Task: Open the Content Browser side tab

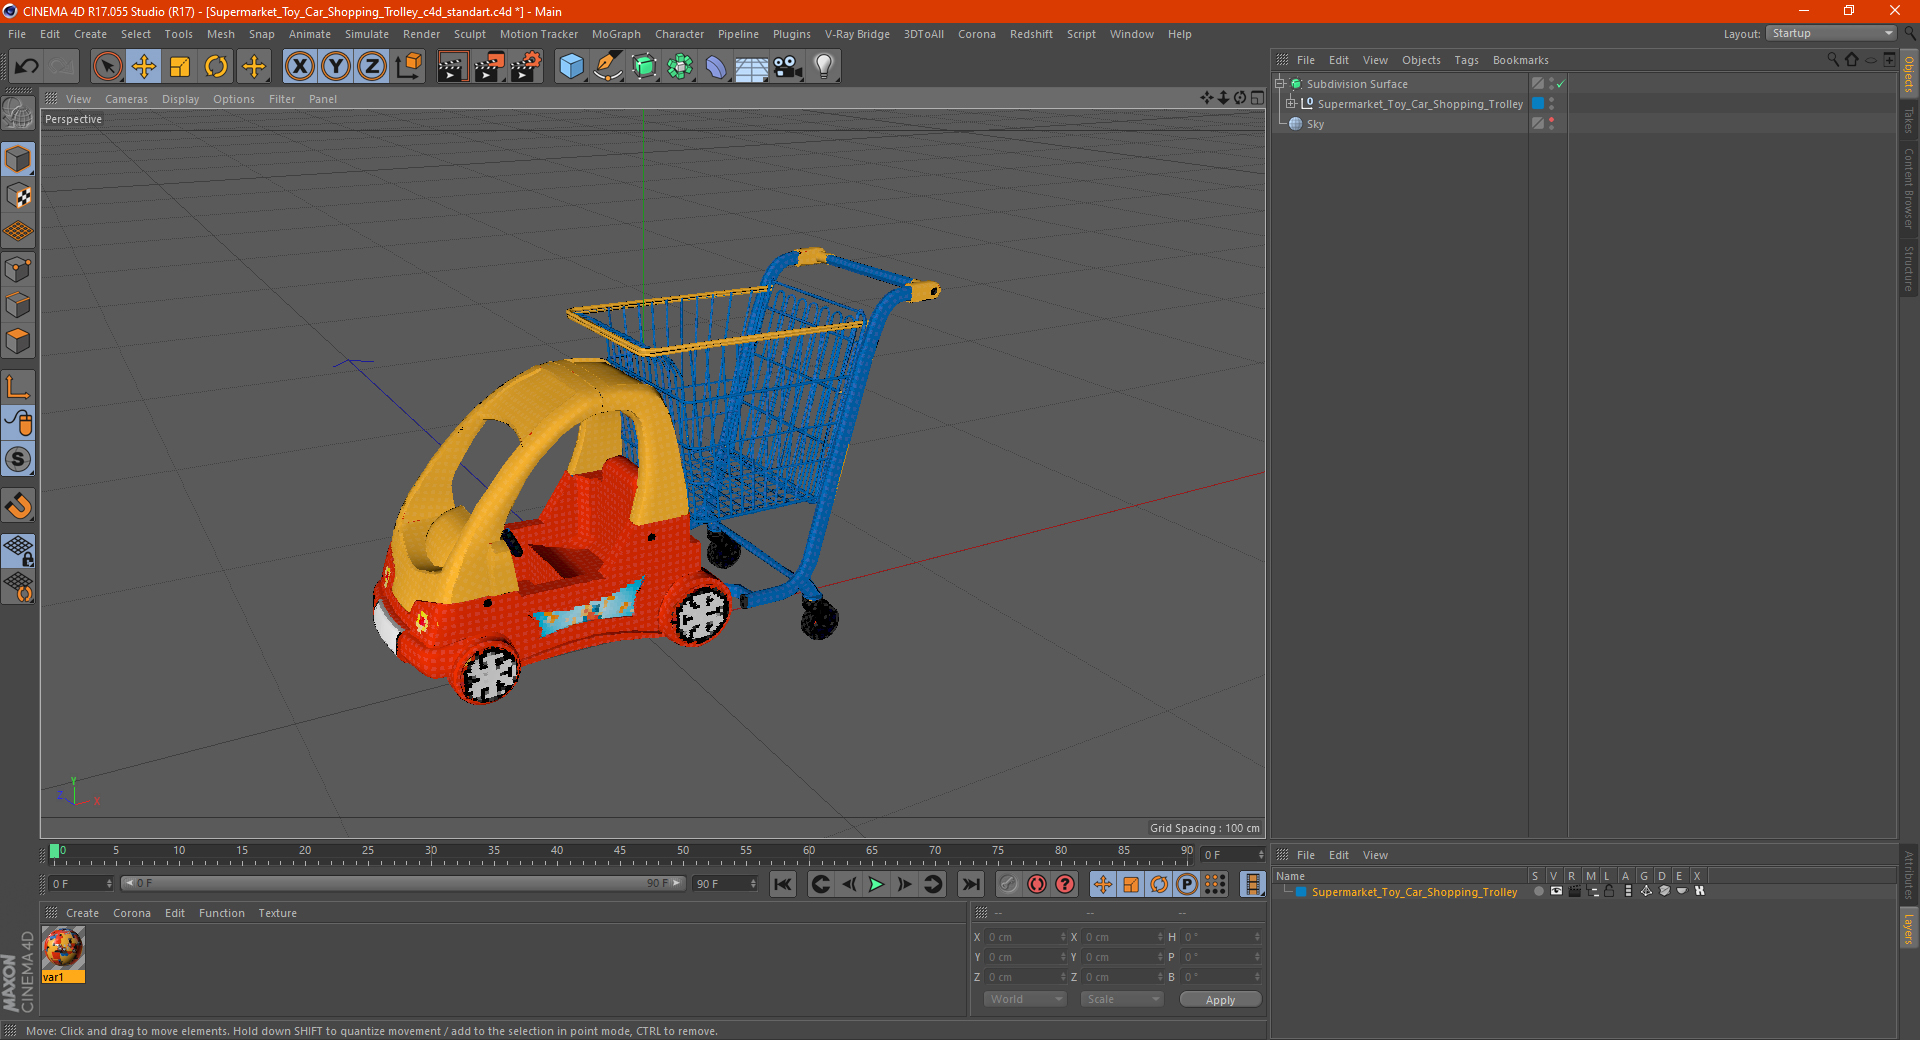Action: coord(1909,187)
